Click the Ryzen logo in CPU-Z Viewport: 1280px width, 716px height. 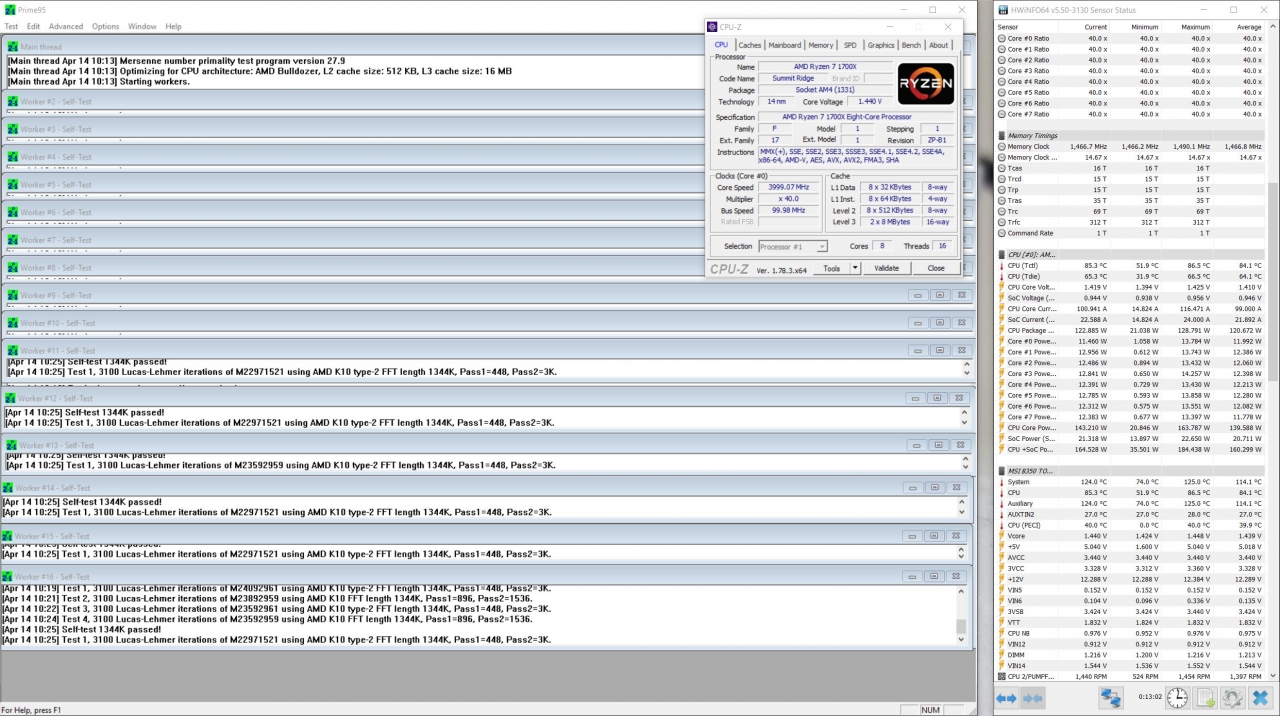point(925,83)
